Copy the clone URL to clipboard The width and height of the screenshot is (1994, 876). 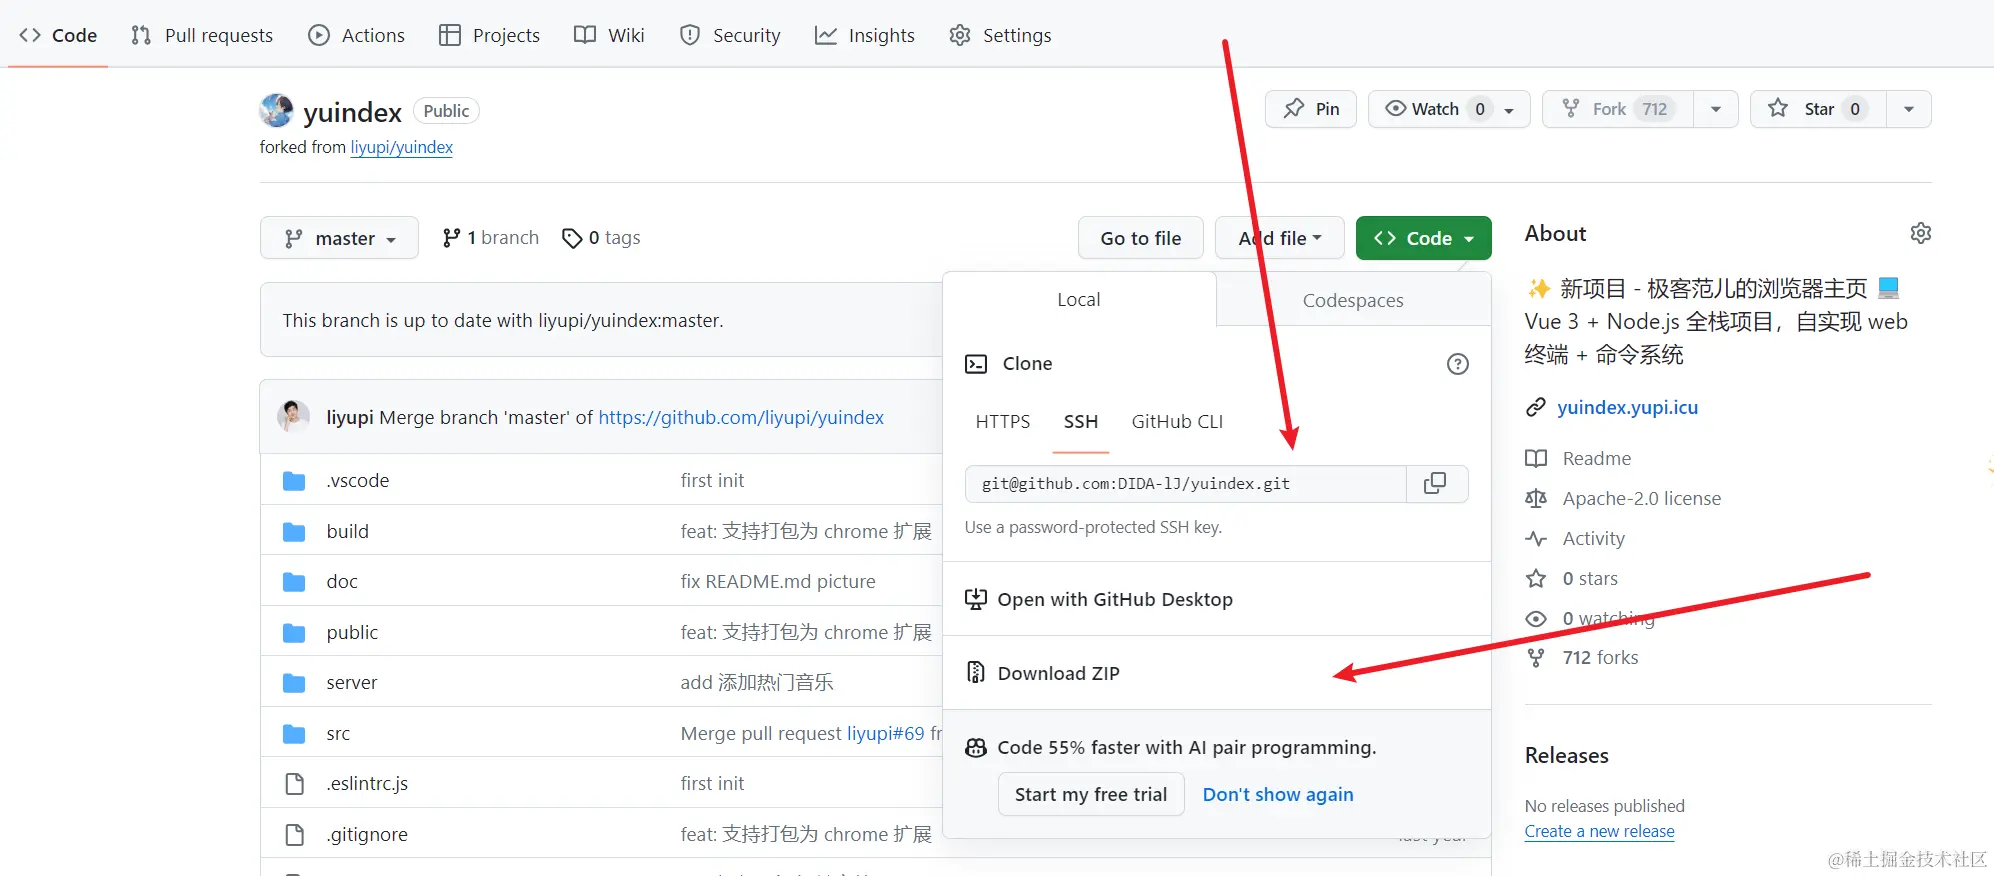coord(1436,484)
